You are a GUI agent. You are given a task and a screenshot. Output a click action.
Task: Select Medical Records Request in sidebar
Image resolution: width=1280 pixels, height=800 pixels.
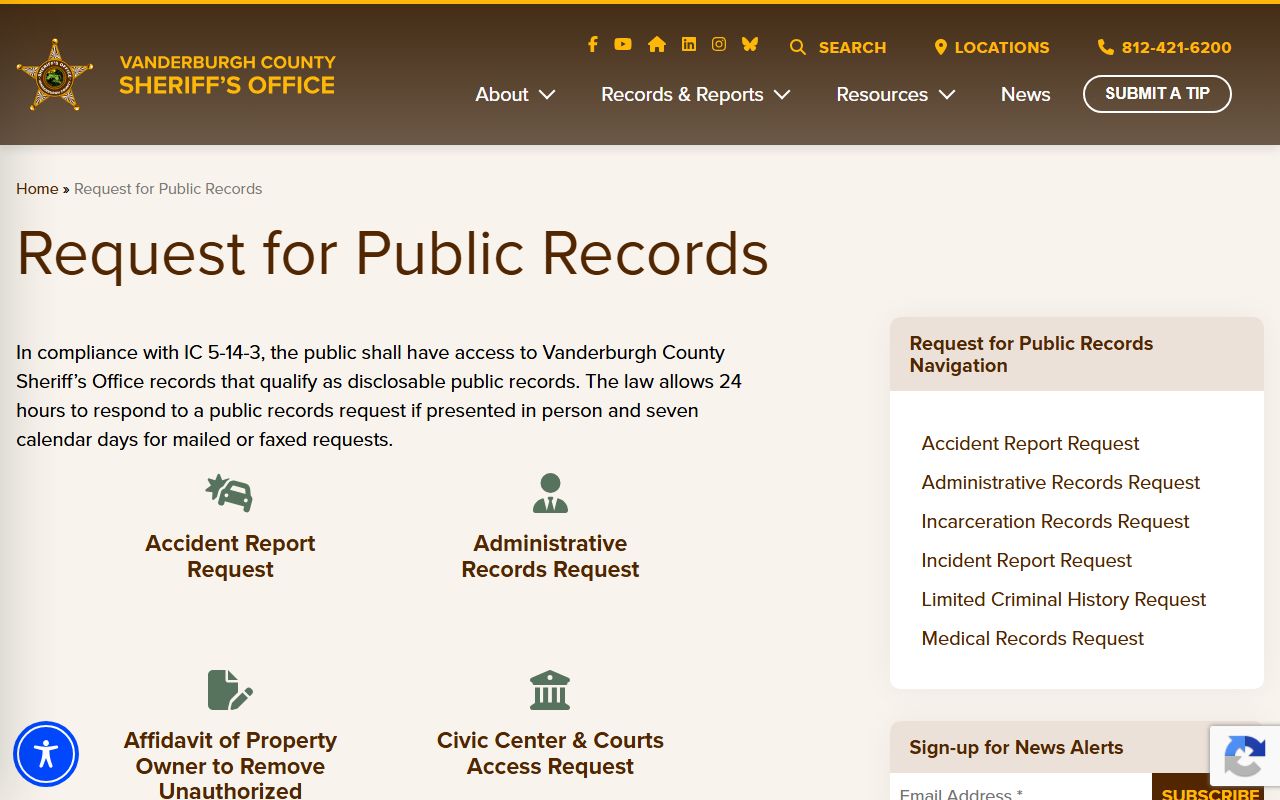tap(1032, 638)
